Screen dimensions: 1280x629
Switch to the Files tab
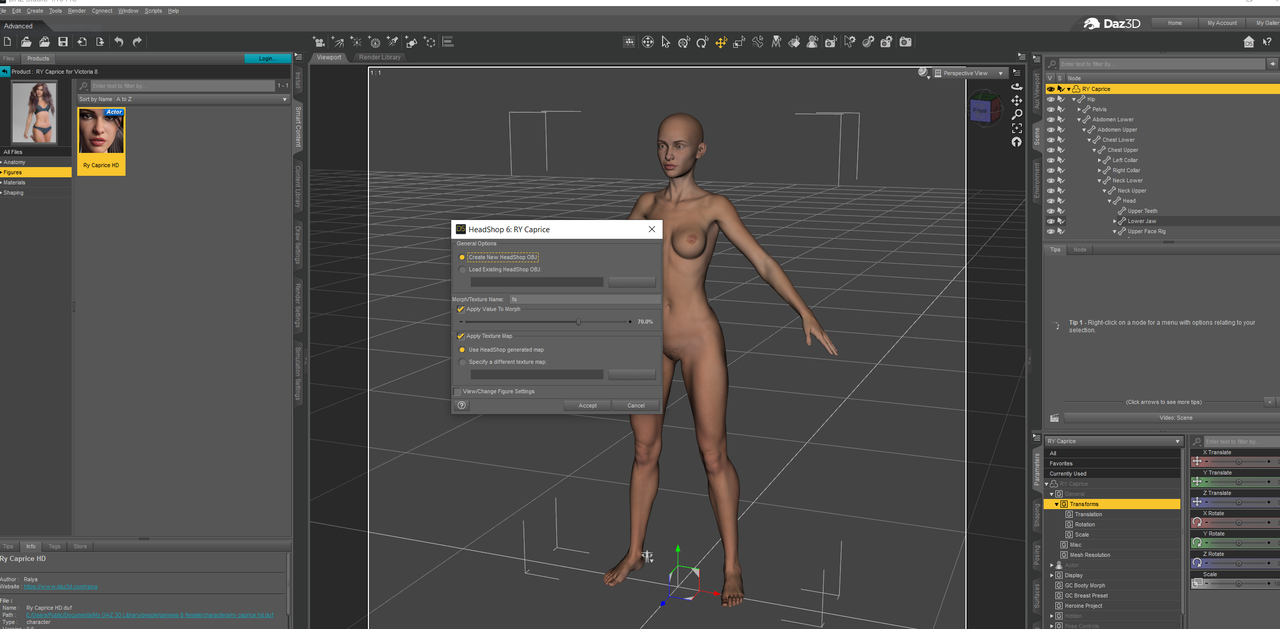click(9, 58)
